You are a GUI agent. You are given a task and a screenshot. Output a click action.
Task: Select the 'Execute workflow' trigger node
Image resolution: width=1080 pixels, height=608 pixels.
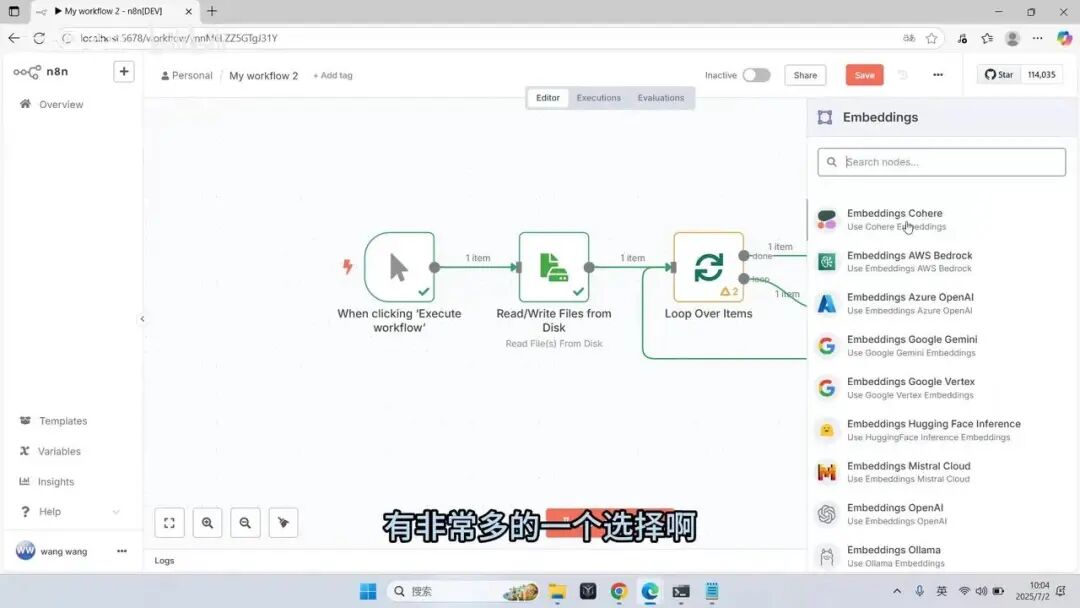[x=399, y=267]
